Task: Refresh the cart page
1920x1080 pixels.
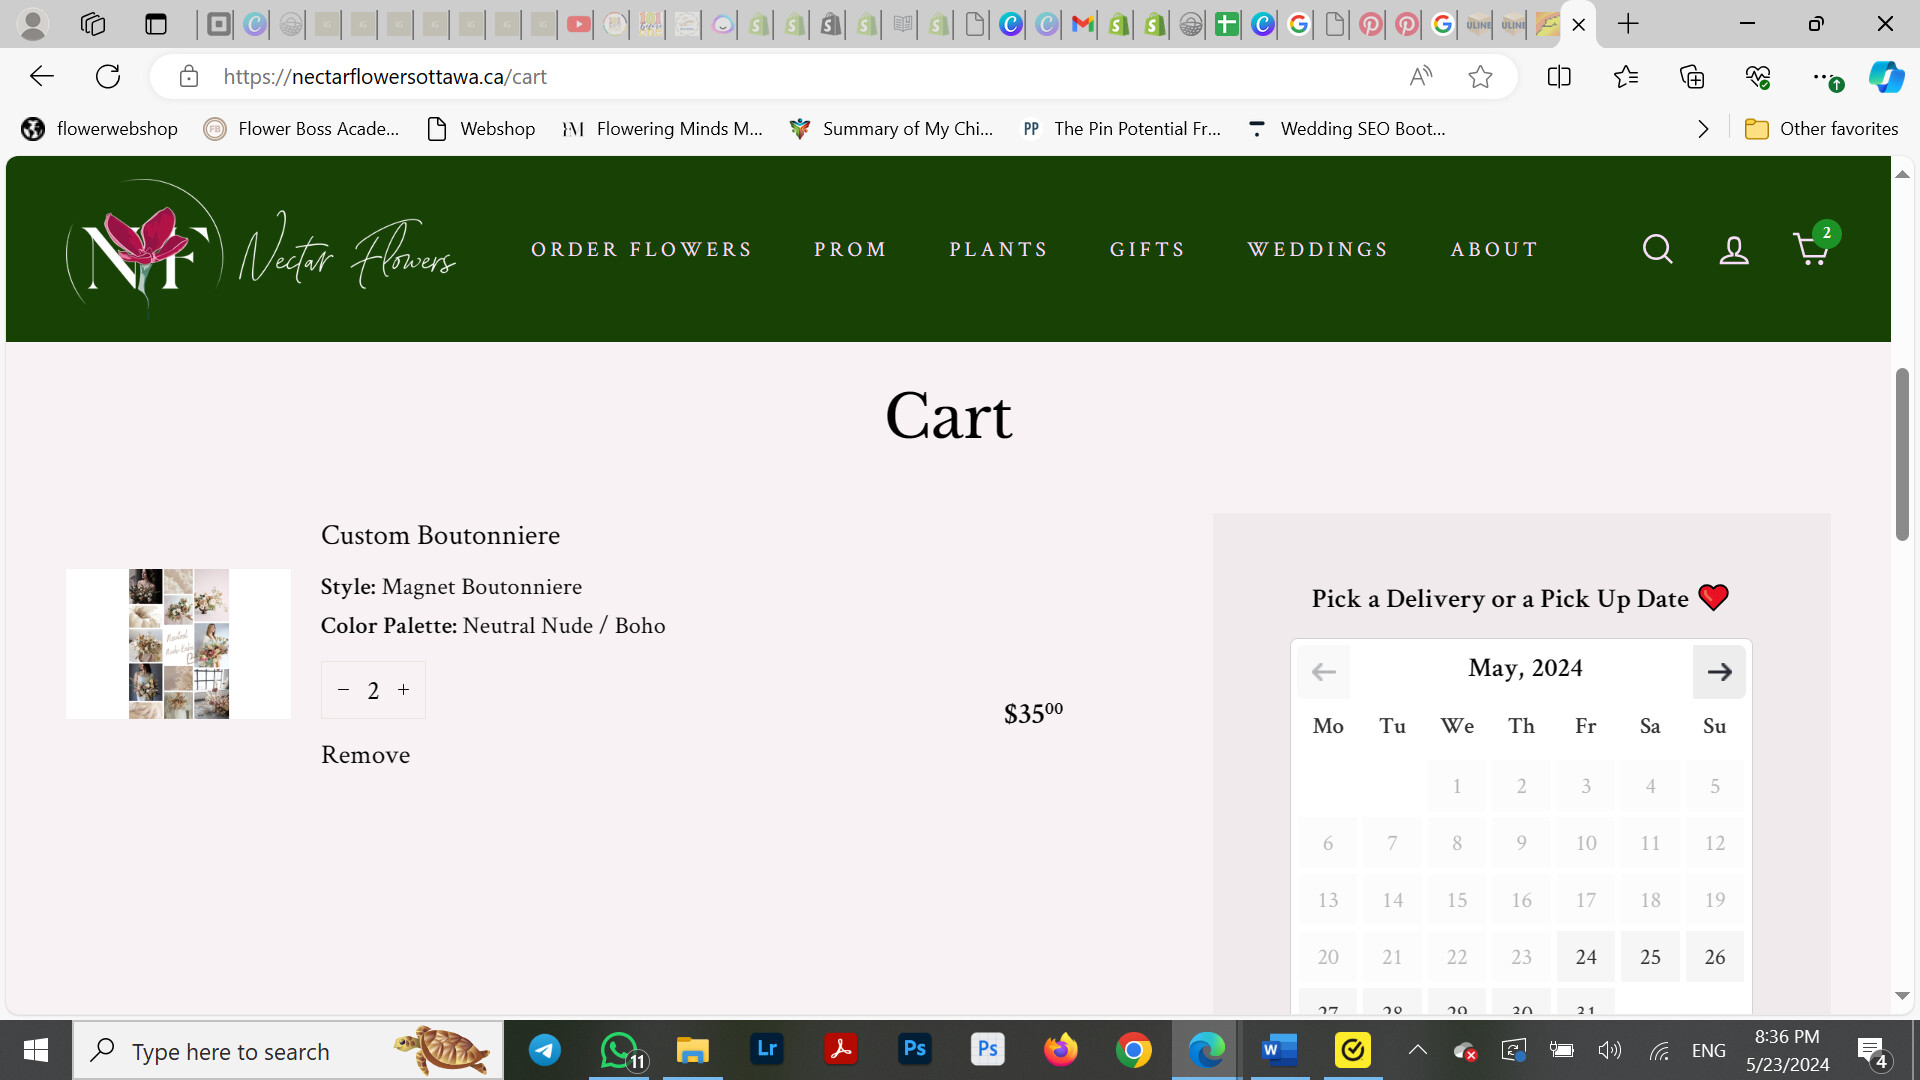Action: [x=108, y=77]
